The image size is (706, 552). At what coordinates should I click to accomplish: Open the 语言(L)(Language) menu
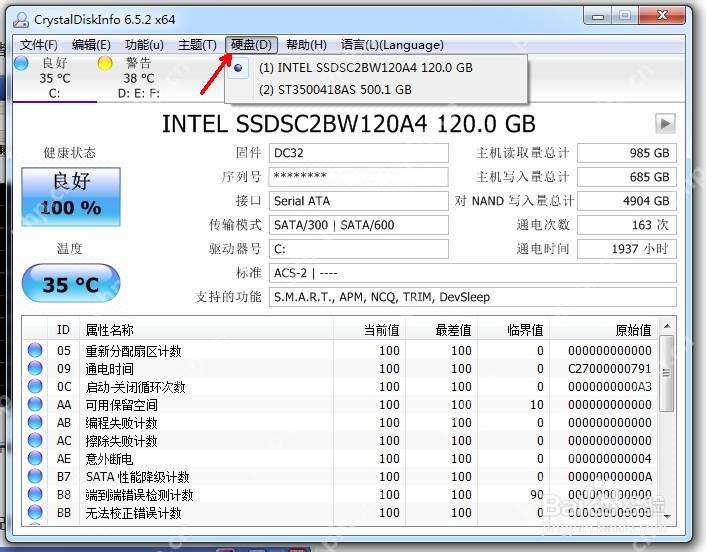[392, 45]
